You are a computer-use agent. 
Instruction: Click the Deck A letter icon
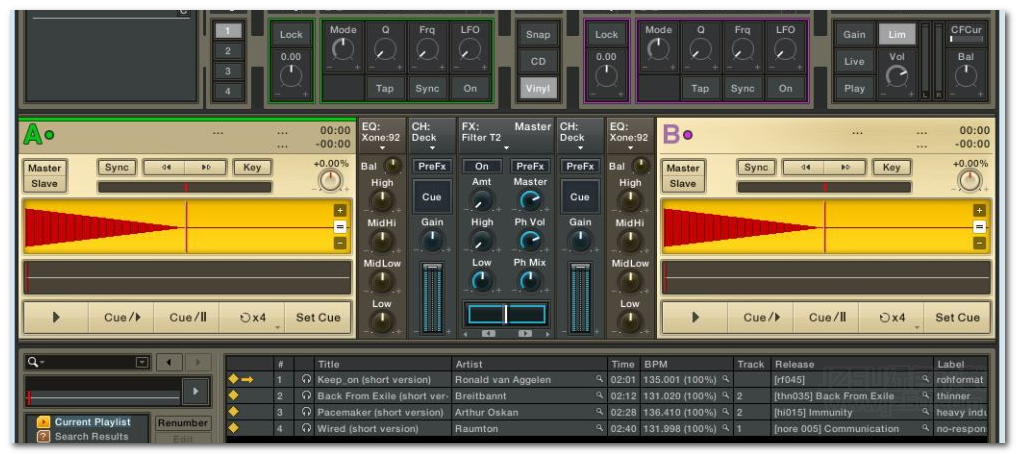tap(32, 135)
